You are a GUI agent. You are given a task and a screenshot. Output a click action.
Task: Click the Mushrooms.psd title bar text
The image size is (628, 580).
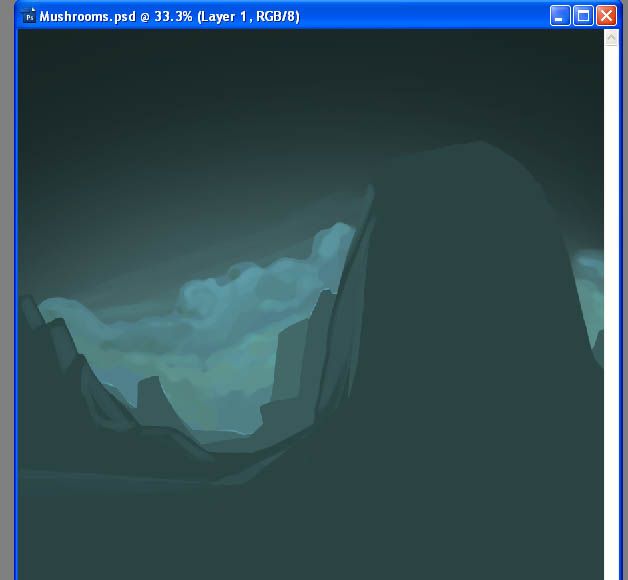169,16
